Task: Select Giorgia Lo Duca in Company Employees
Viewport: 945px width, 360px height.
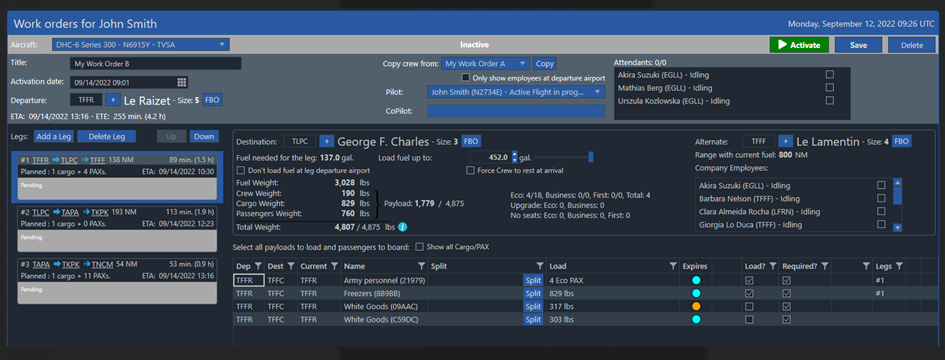Action: click(x=881, y=224)
